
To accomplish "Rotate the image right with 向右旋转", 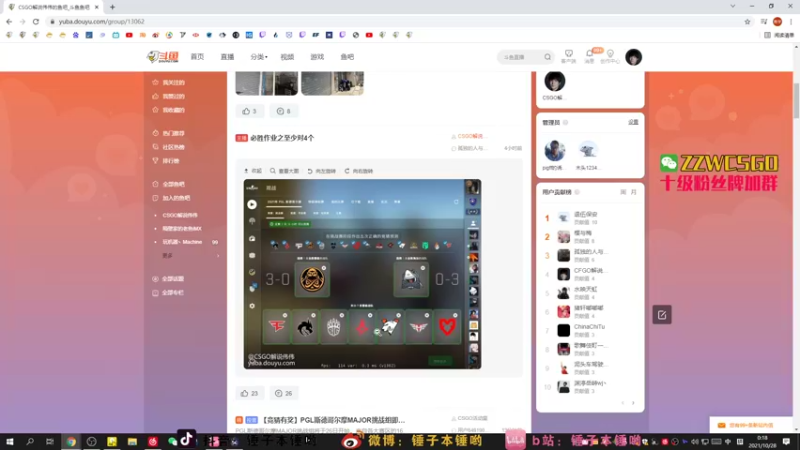I will tap(359, 171).
